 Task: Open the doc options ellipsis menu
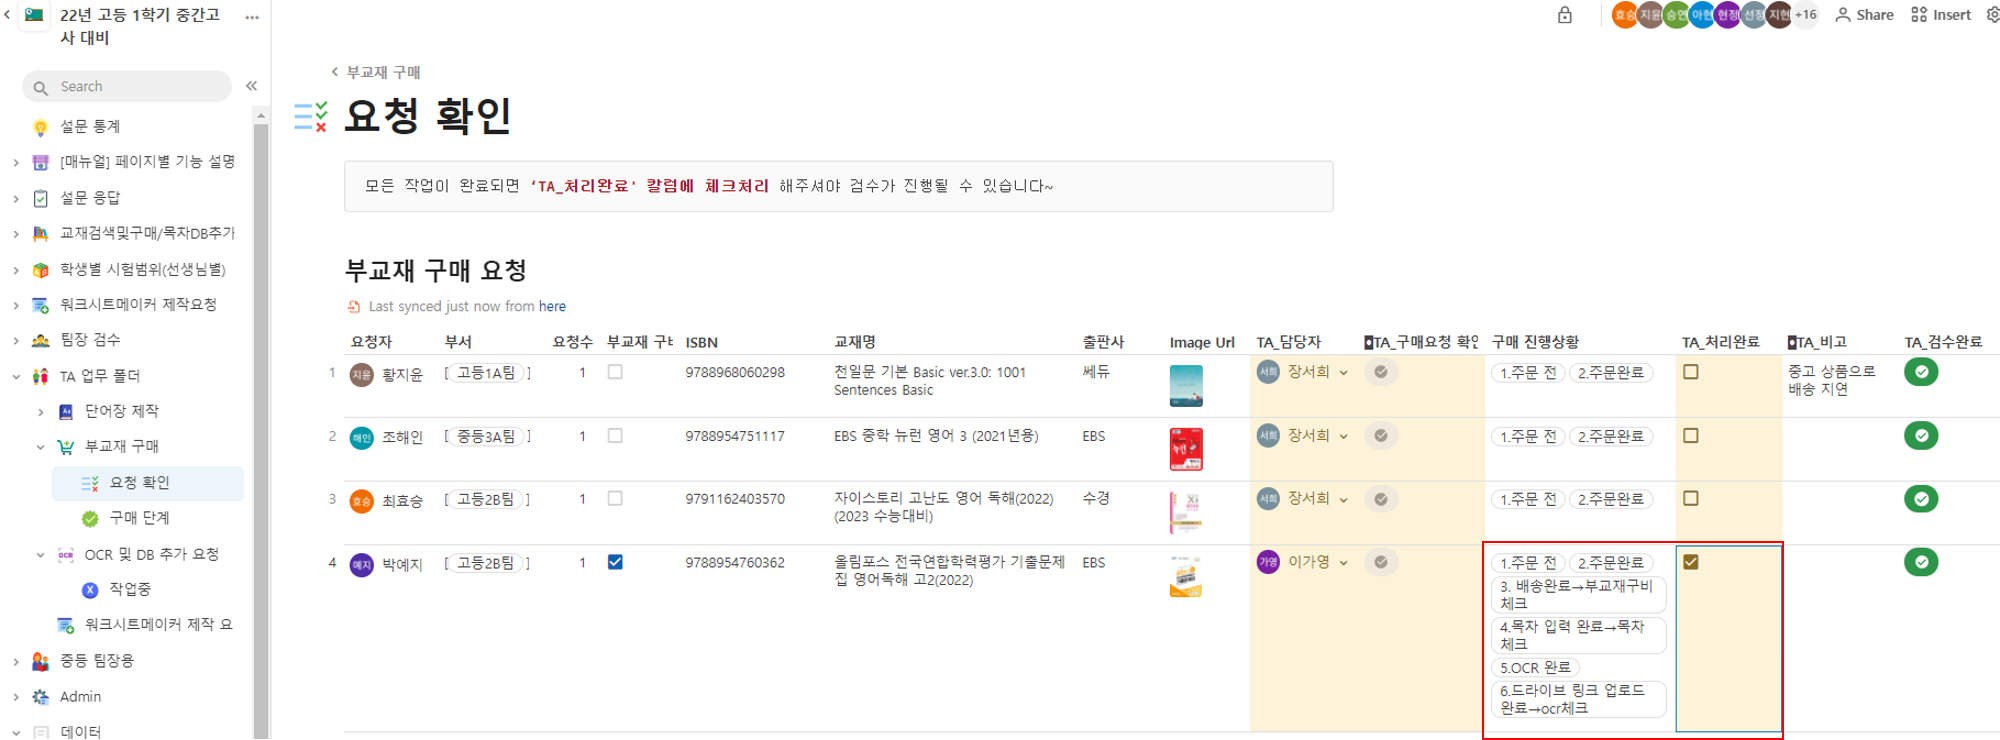(252, 17)
